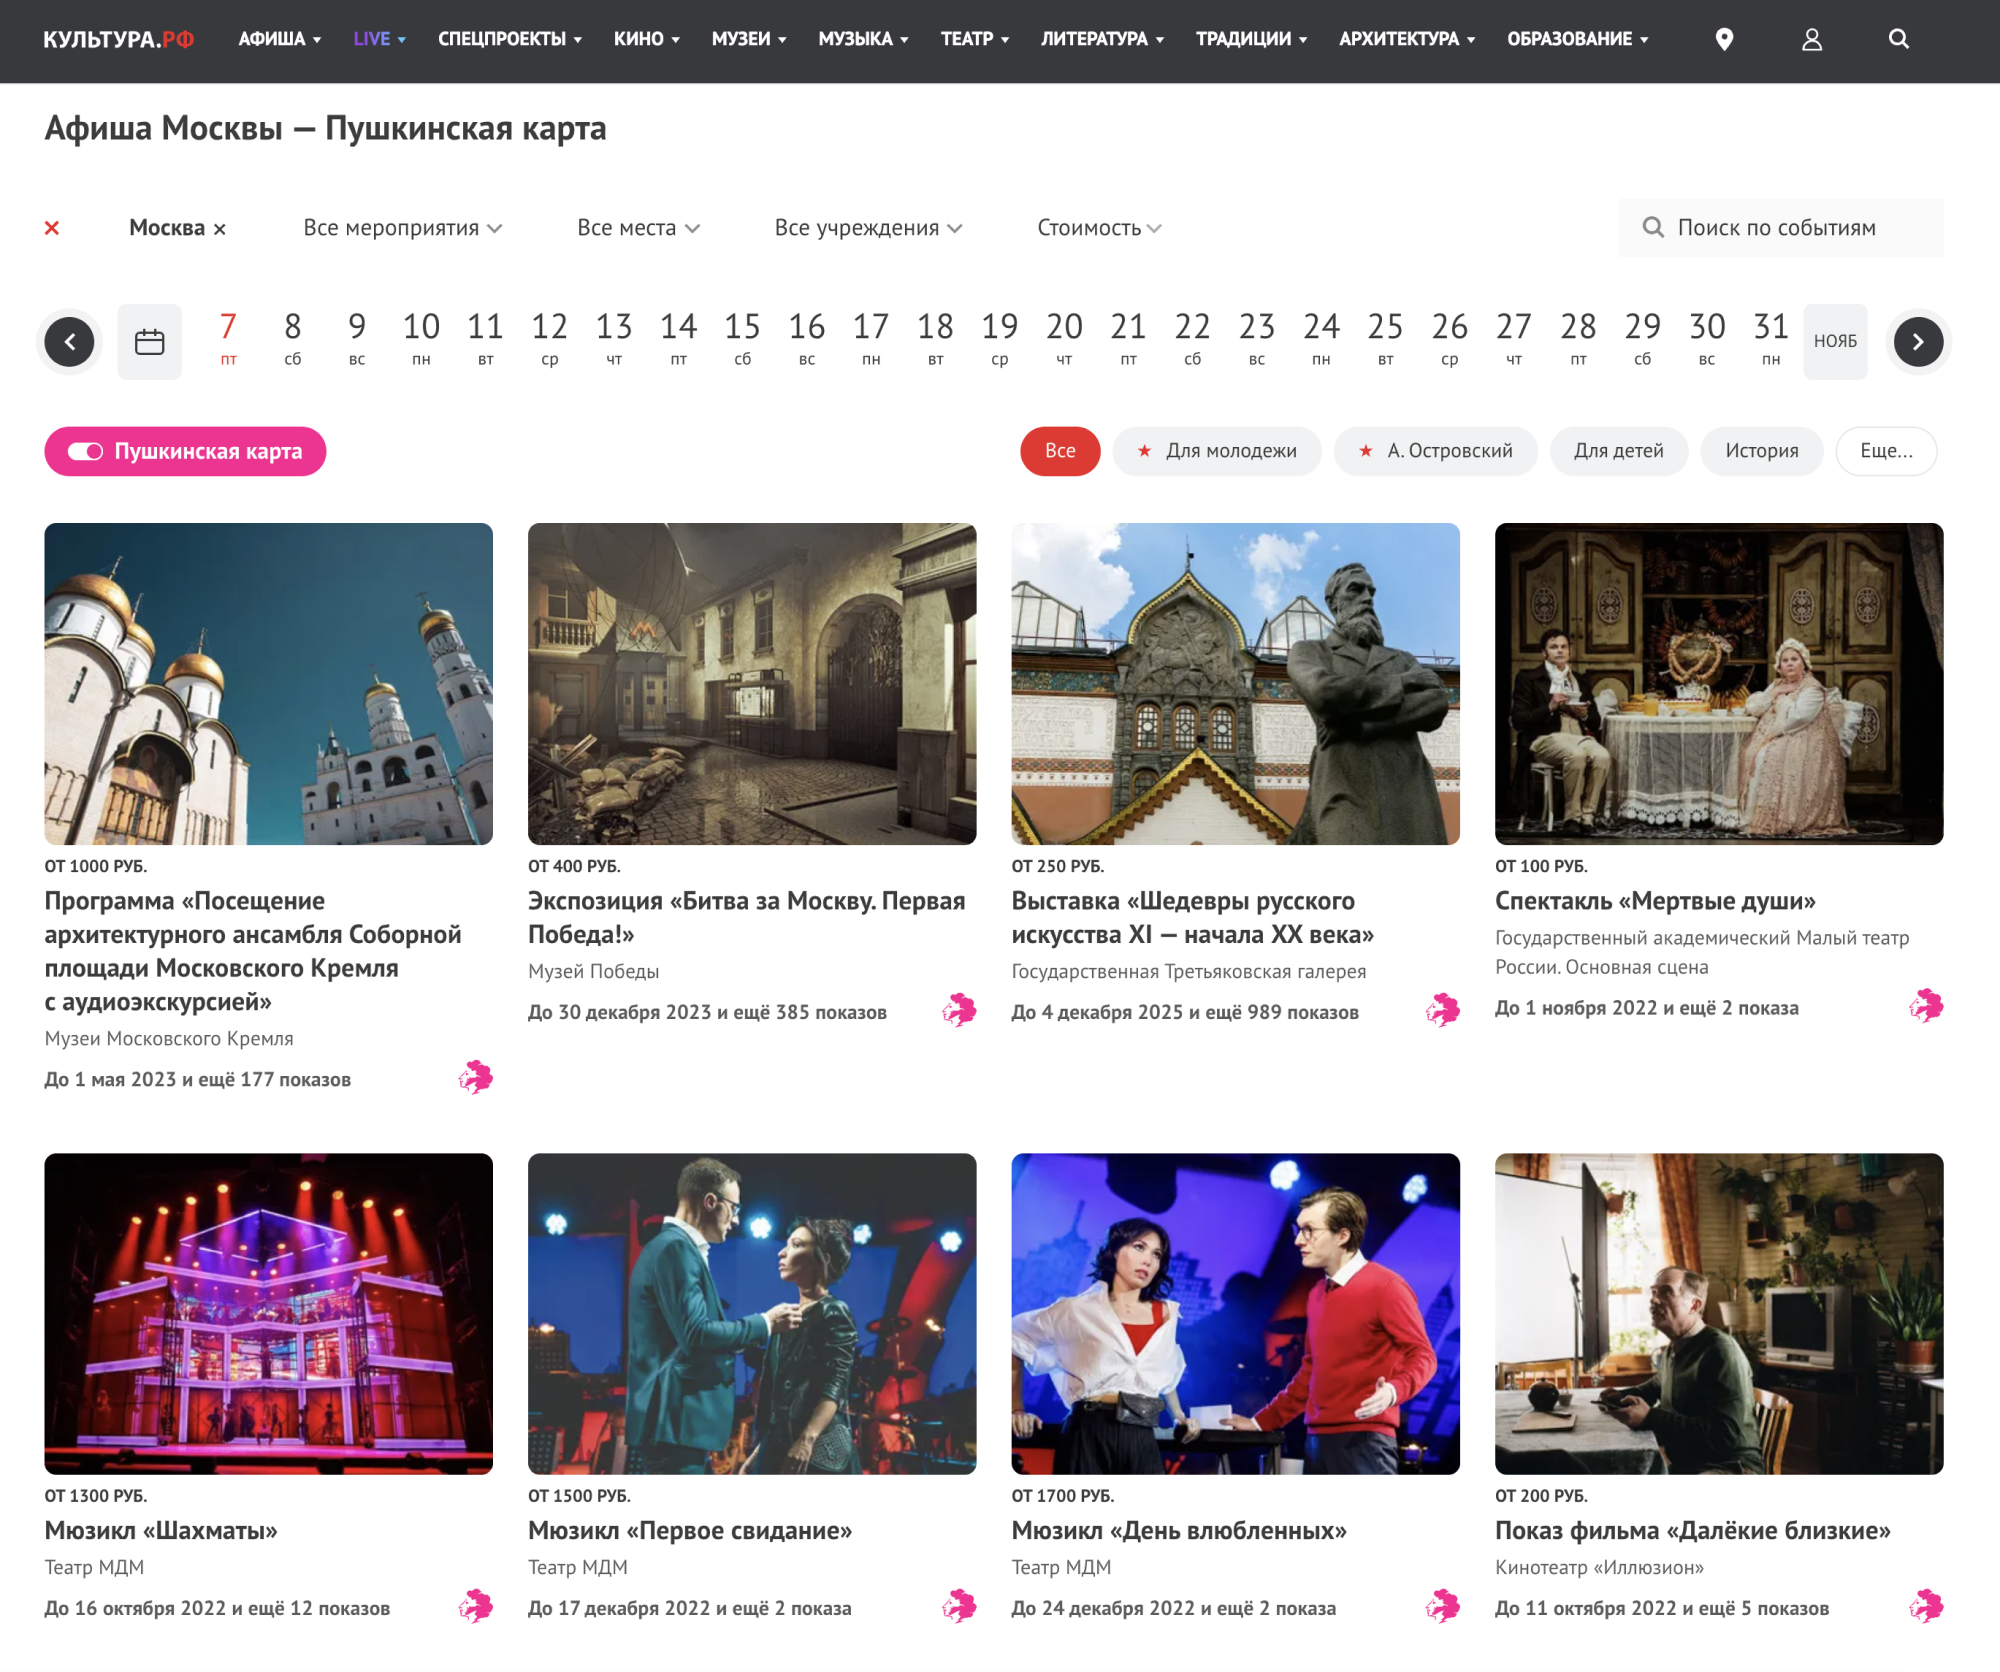Expand the МУЗЫКА menu
This screenshot has width=2000, height=1672.
(863, 39)
